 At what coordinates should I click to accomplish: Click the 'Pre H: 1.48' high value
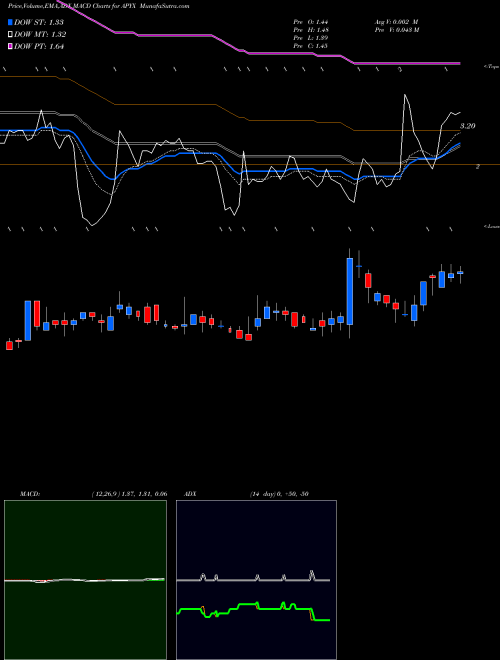click(x=311, y=30)
